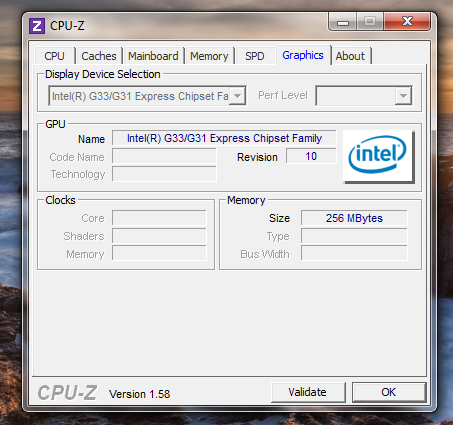The image size is (453, 425).
Task: Click the disabled maximize button
Action: [x=370, y=22]
